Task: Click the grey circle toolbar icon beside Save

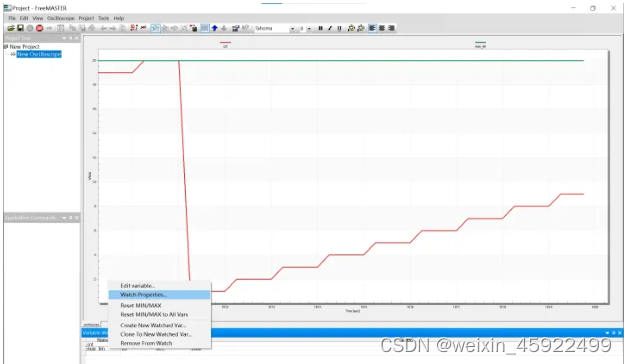Action: pyautogui.click(x=30, y=28)
